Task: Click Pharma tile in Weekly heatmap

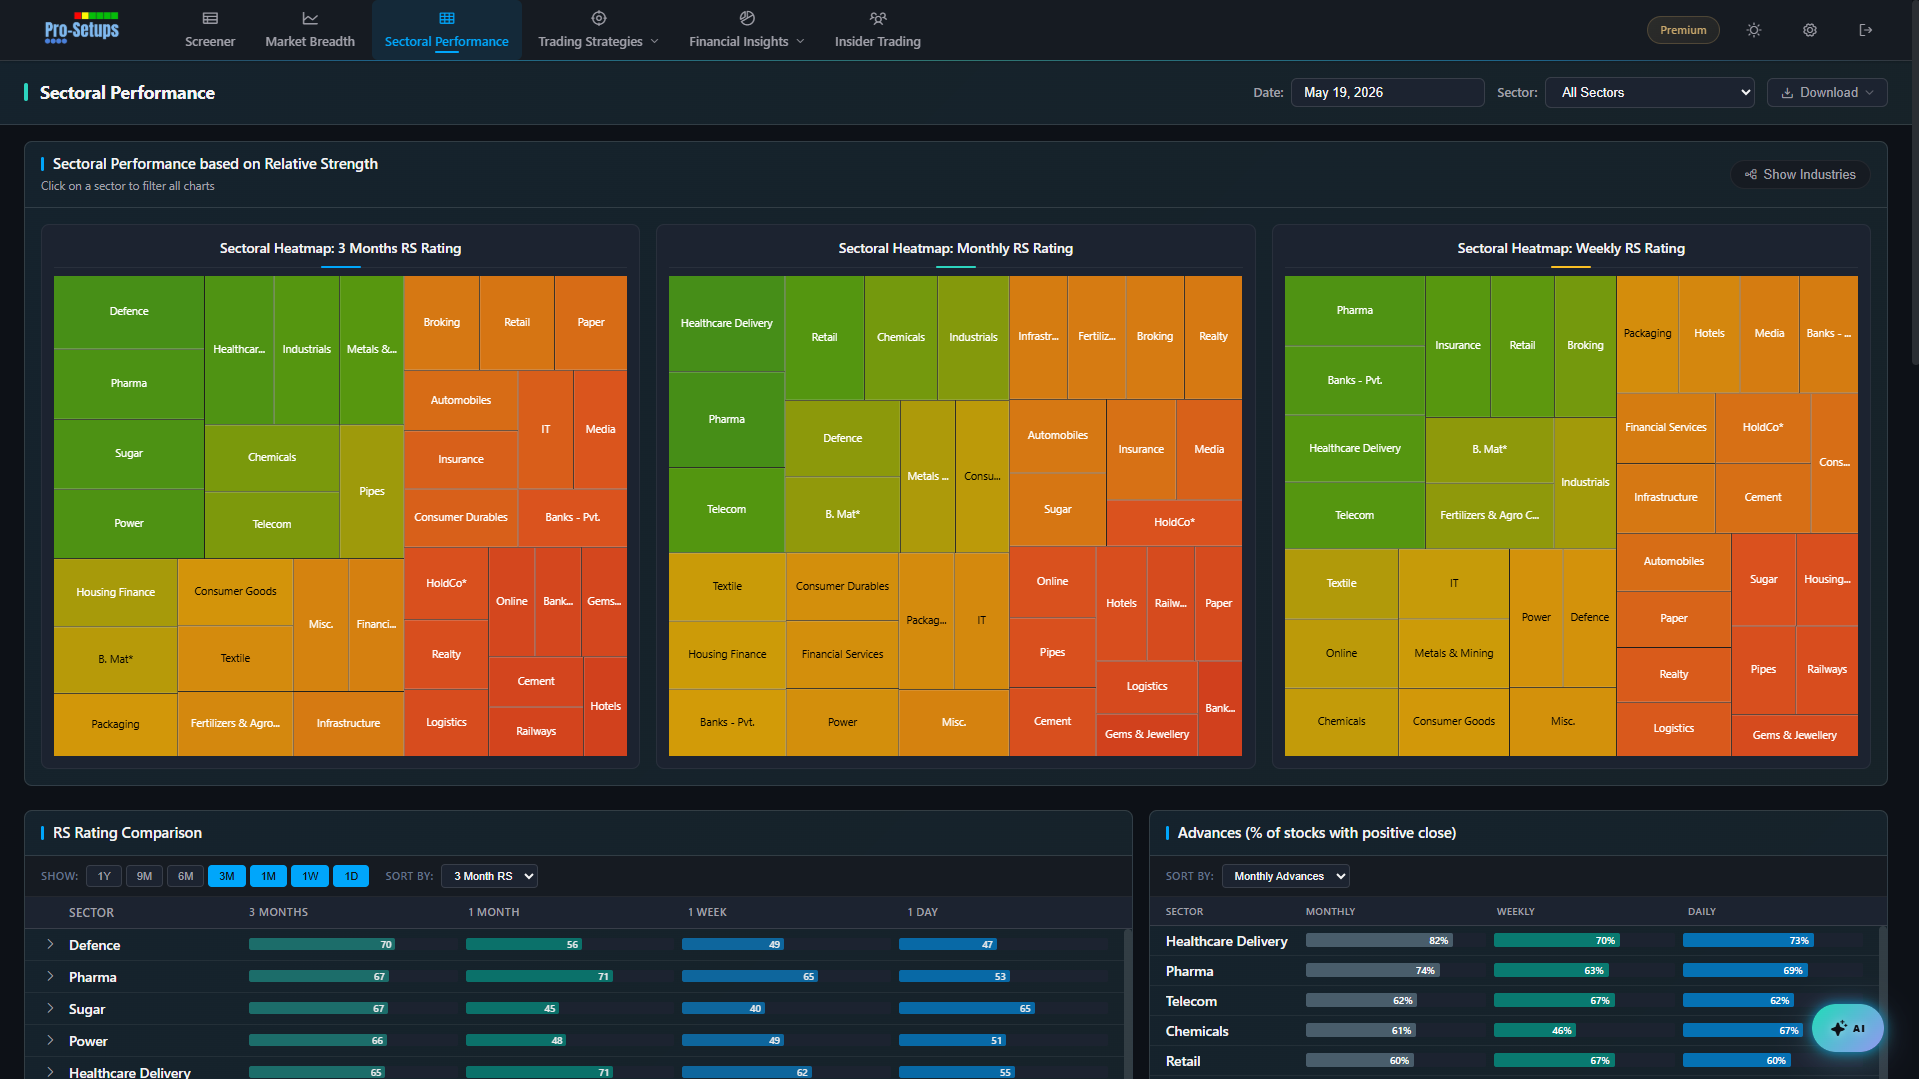Action: 1355,311
